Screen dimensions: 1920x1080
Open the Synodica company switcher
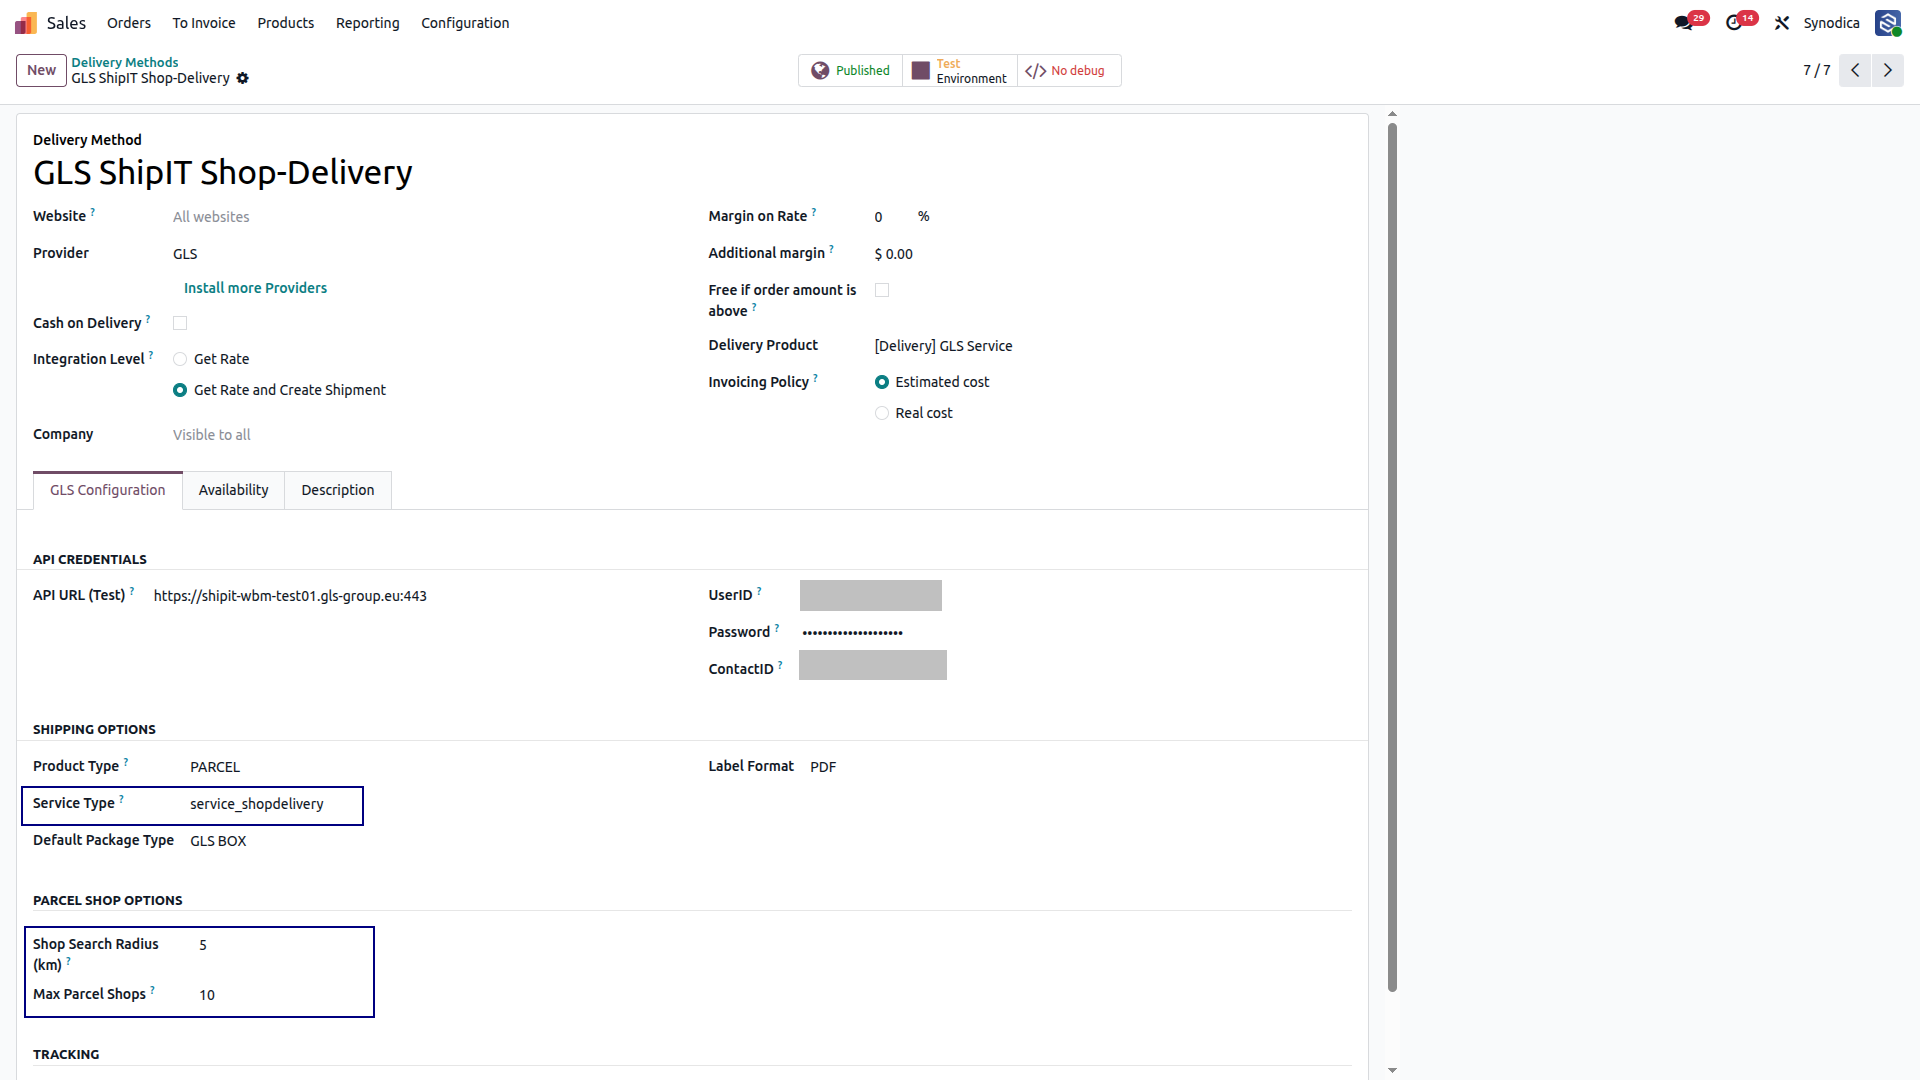pos(1832,23)
